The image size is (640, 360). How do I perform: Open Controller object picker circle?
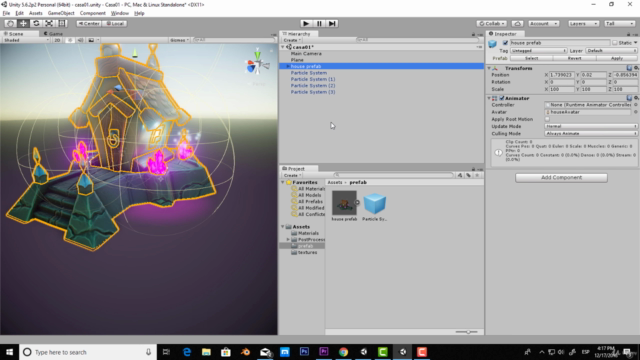coord(636,105)
